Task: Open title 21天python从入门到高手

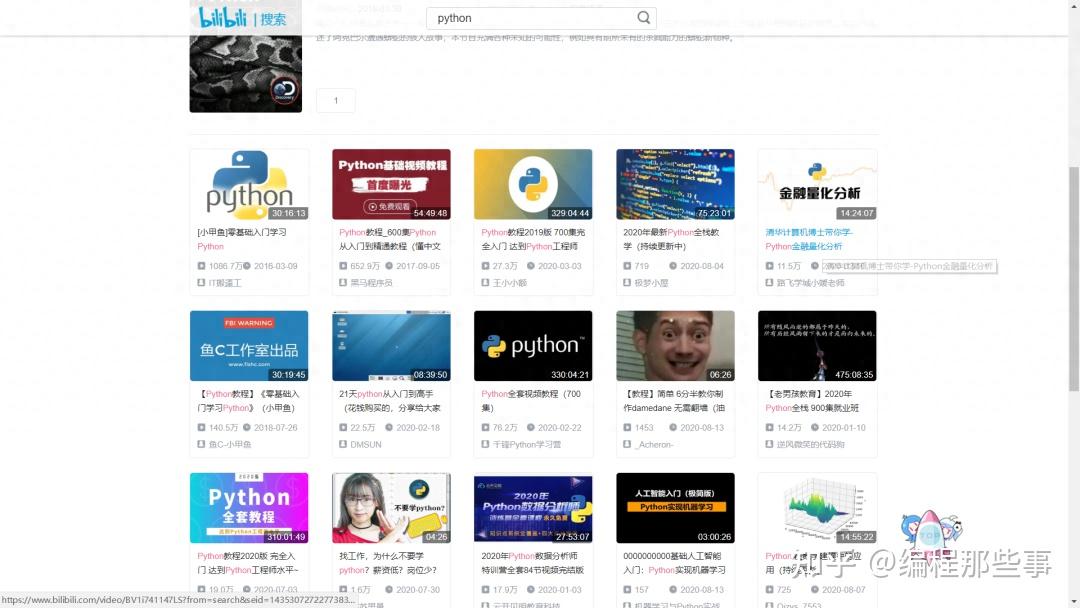Action: pos(389,401)
